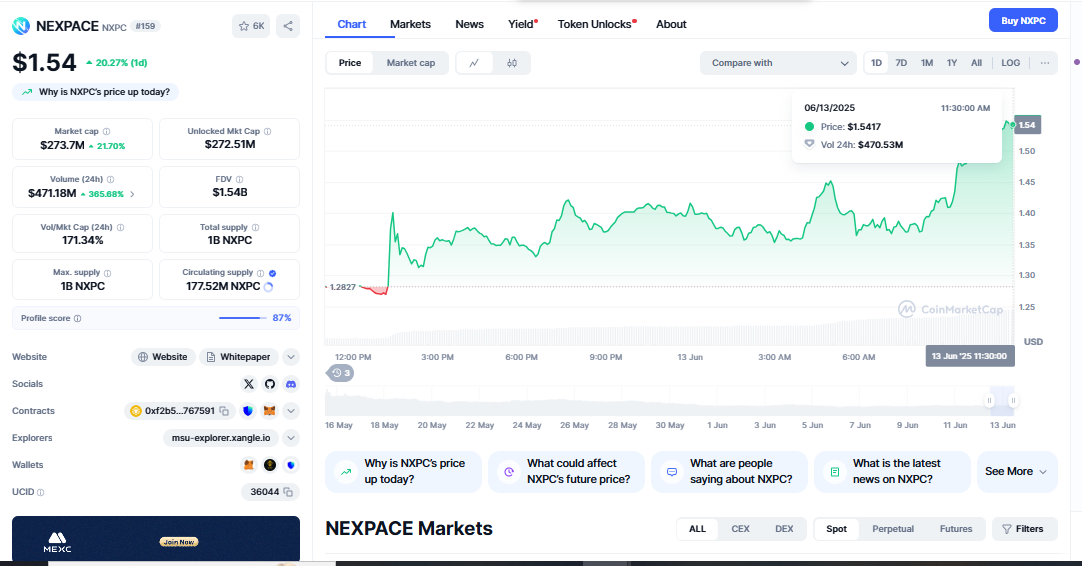
Task: Click "Why is NXPC's price up today?" pill under price
Action: pos(95,92)
